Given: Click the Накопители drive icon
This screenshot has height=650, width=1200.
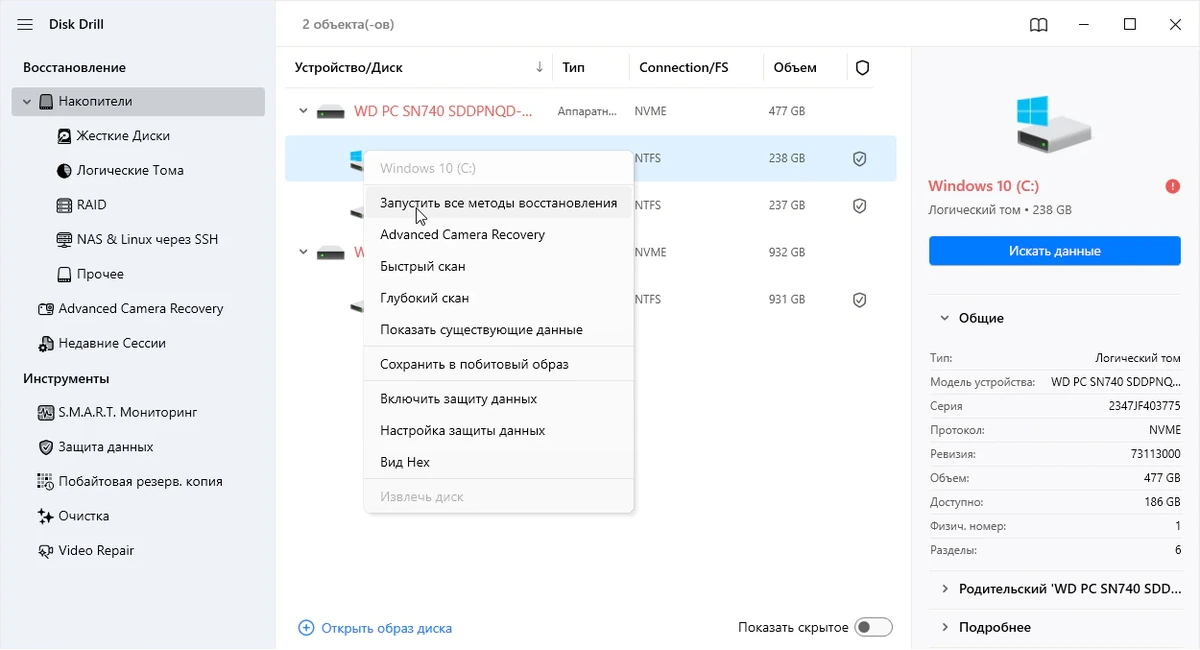Looking at the screenshot, I should click(46, 102).
